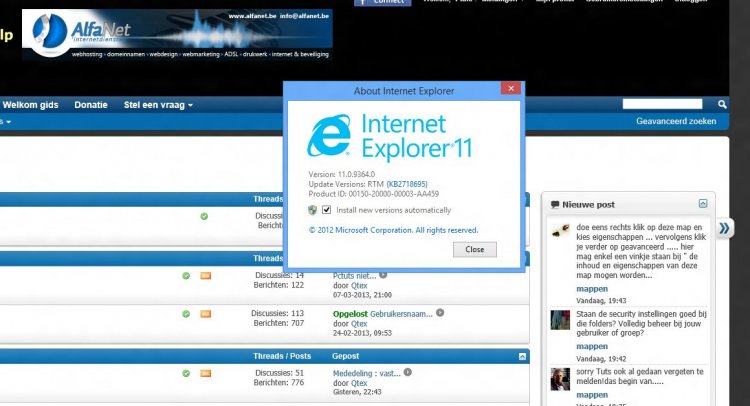Open the Donatie menu item
Screen dimensions: 750x406
pyautogui.click(x=91, y=104)
